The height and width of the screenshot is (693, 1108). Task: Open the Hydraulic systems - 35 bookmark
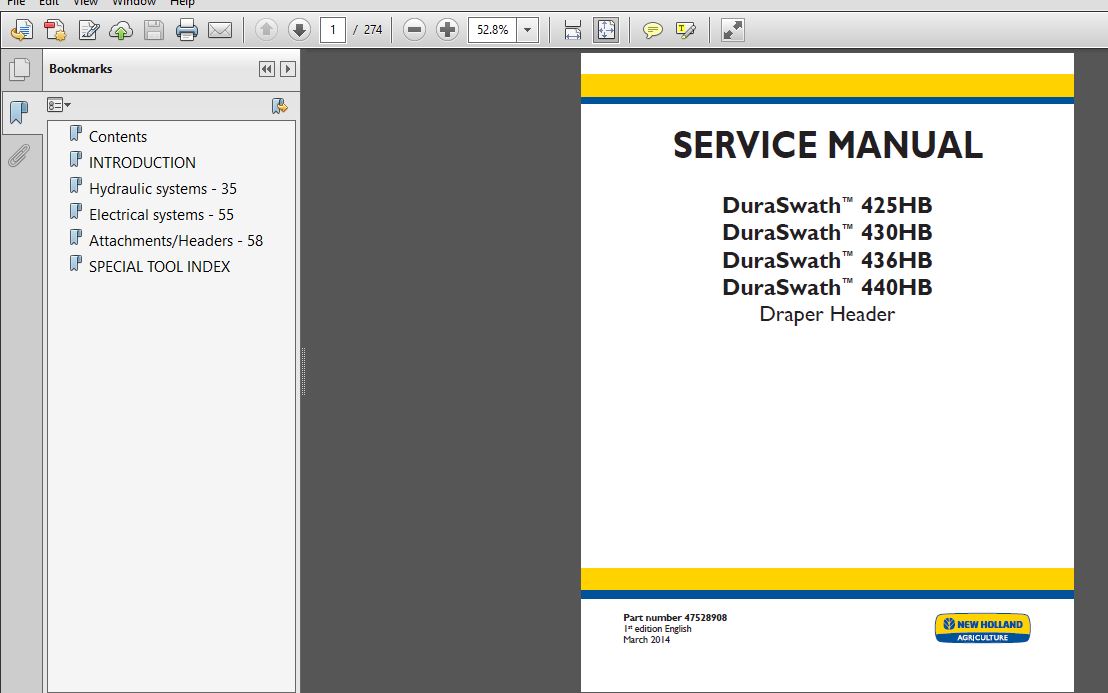click(x=163, y=189)
